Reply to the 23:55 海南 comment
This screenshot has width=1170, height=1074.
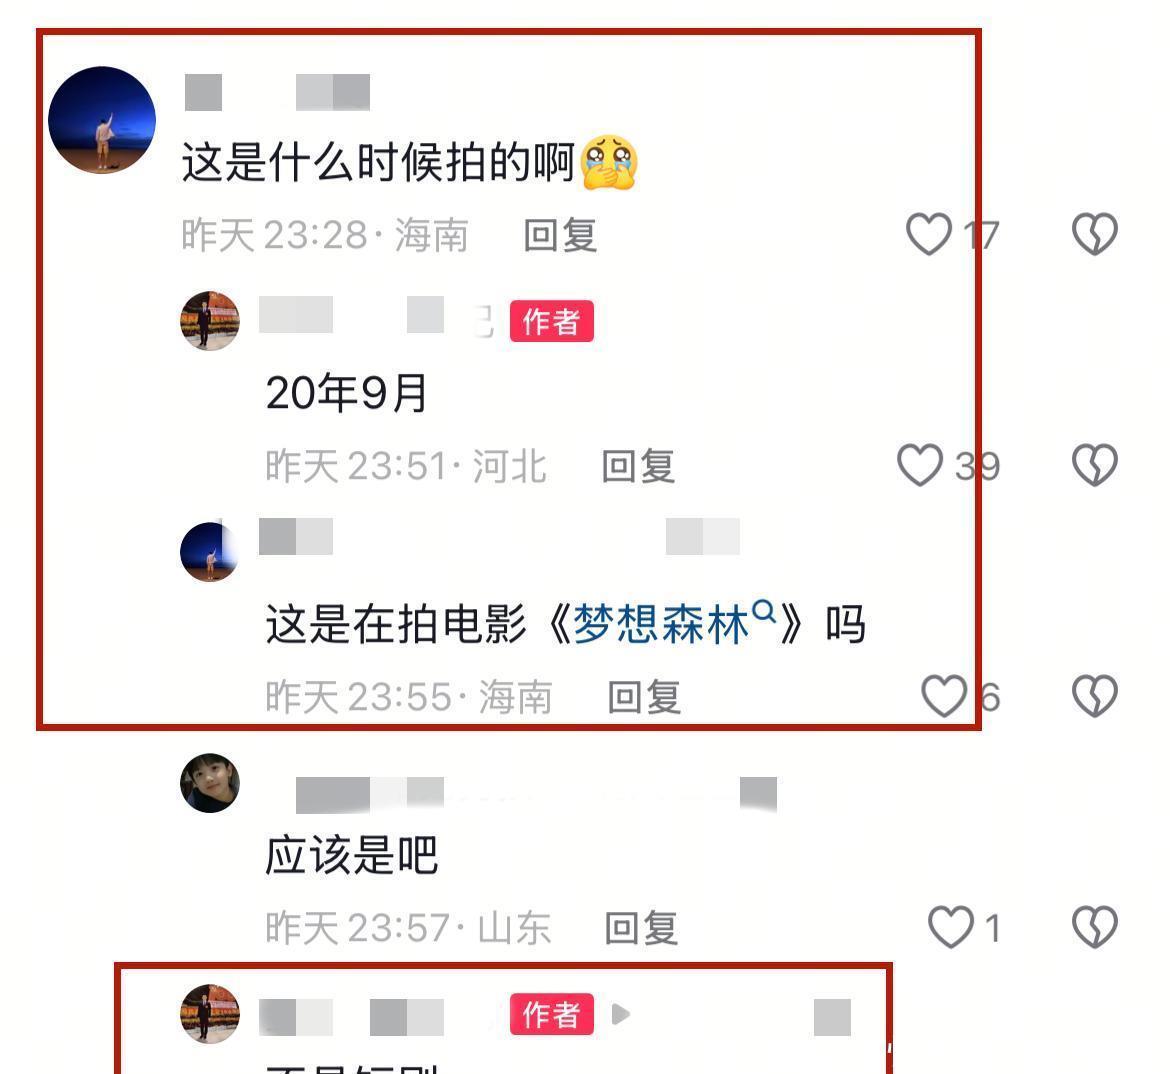point(644,698)
